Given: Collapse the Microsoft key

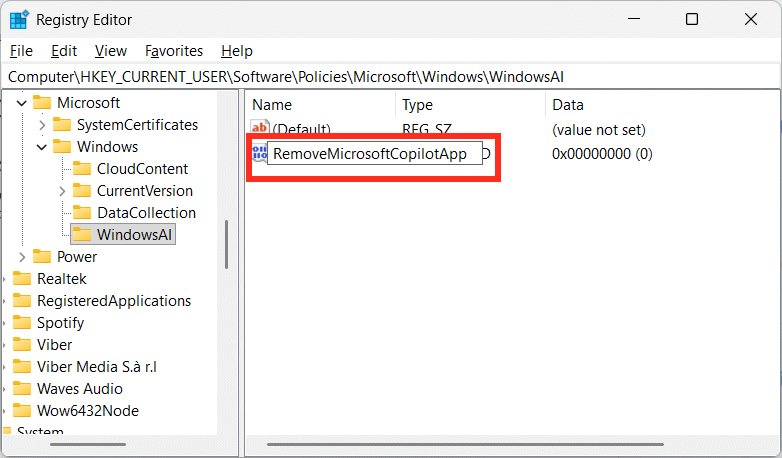Looking at the screenshot, I should (x=22, y=103).
